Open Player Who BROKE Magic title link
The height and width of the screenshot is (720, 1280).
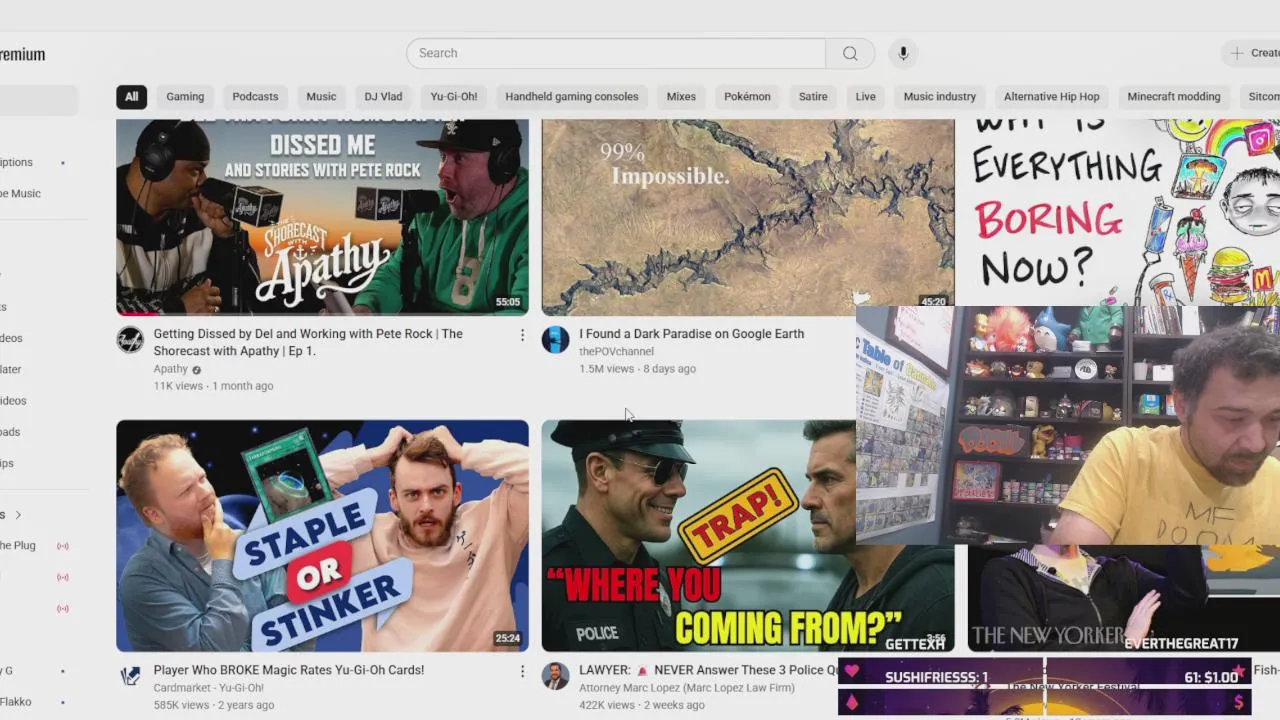(x=289, y=670)
